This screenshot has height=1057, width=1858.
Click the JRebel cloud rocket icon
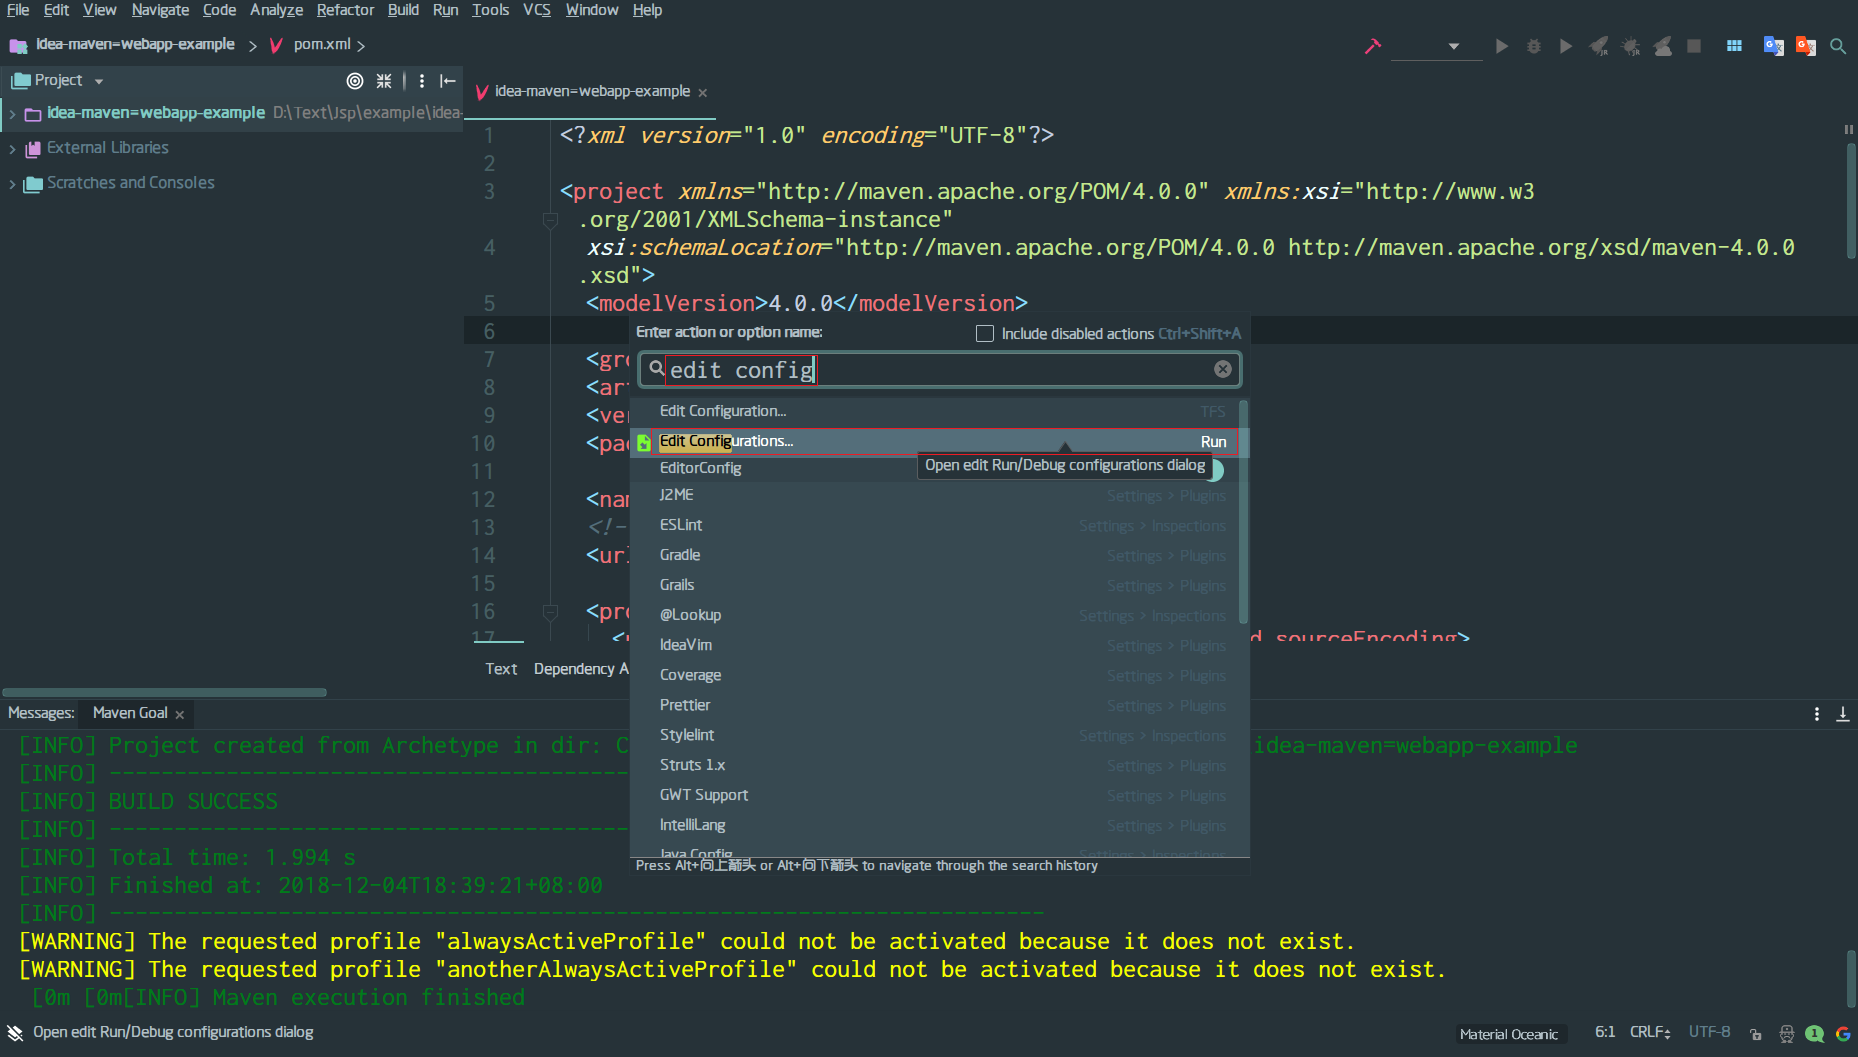(1663, 46)
